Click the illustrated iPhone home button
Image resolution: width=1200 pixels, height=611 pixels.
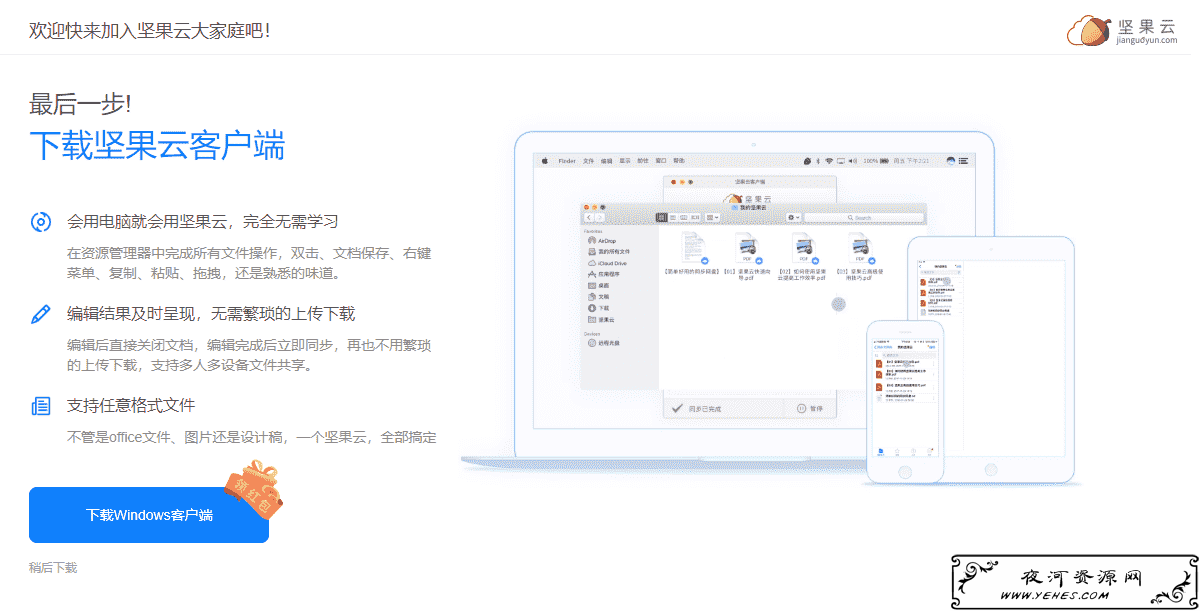(x=905, y=474)
